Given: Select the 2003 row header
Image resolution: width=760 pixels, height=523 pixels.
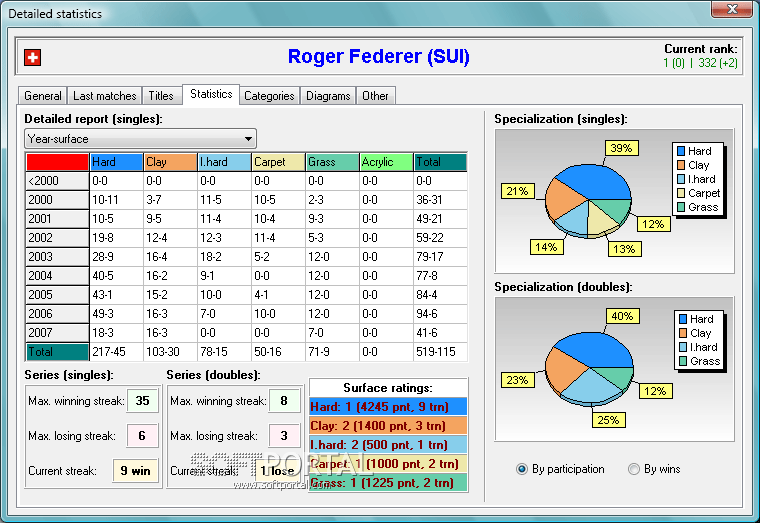Looking at the screenshot, I should pos(57,256).
